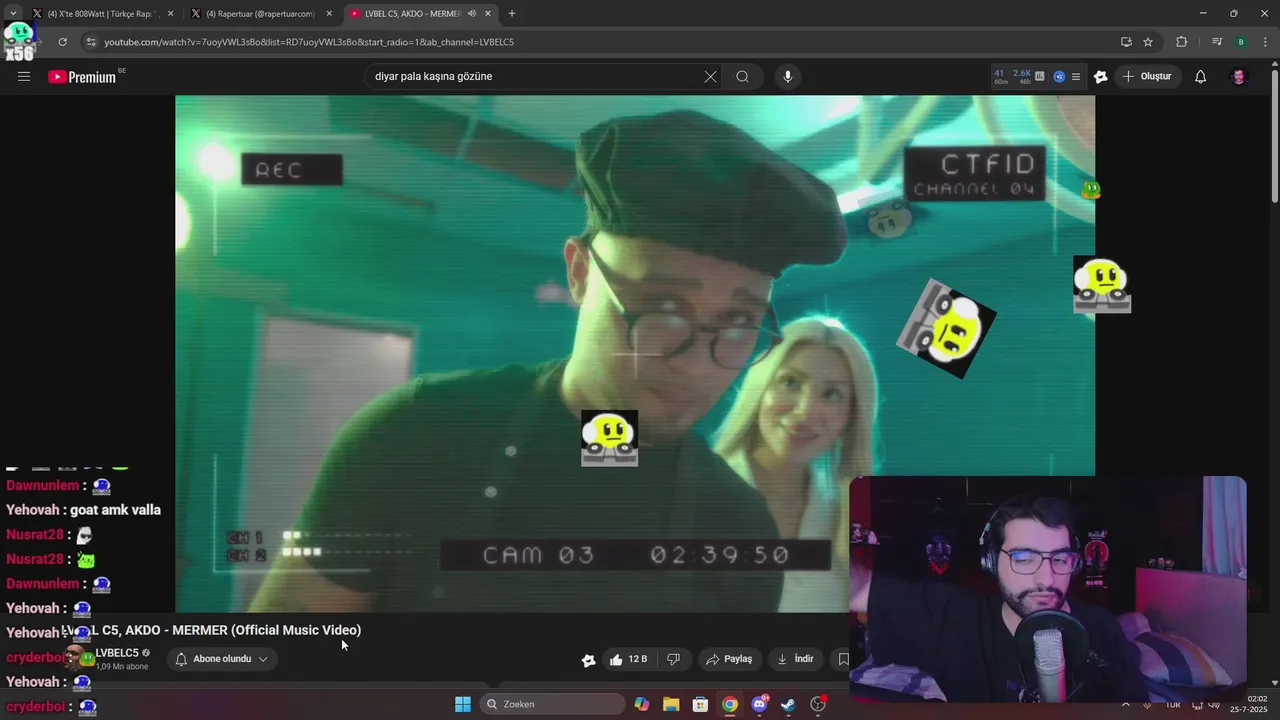Start voice search with microphone
The height and width of the screenshot is (720, 1280).
pos(788,76)
